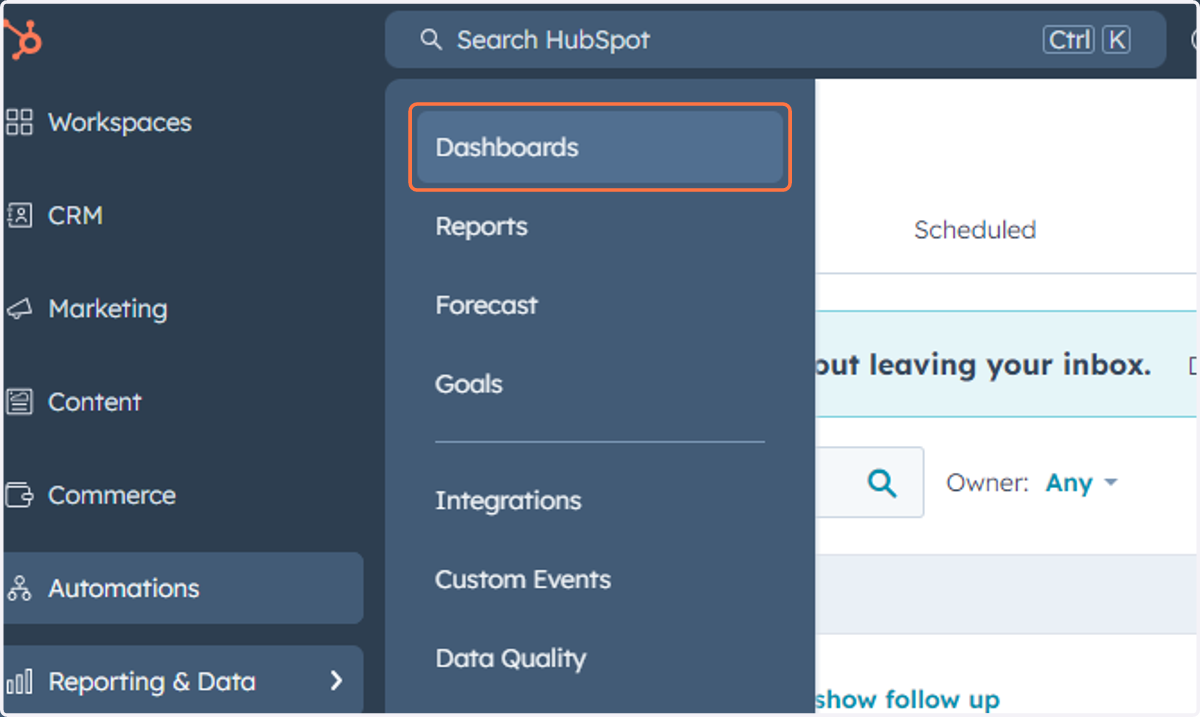1200x717 pixels.
Task: Select Goals in the submenu
Action: (469, 384)
